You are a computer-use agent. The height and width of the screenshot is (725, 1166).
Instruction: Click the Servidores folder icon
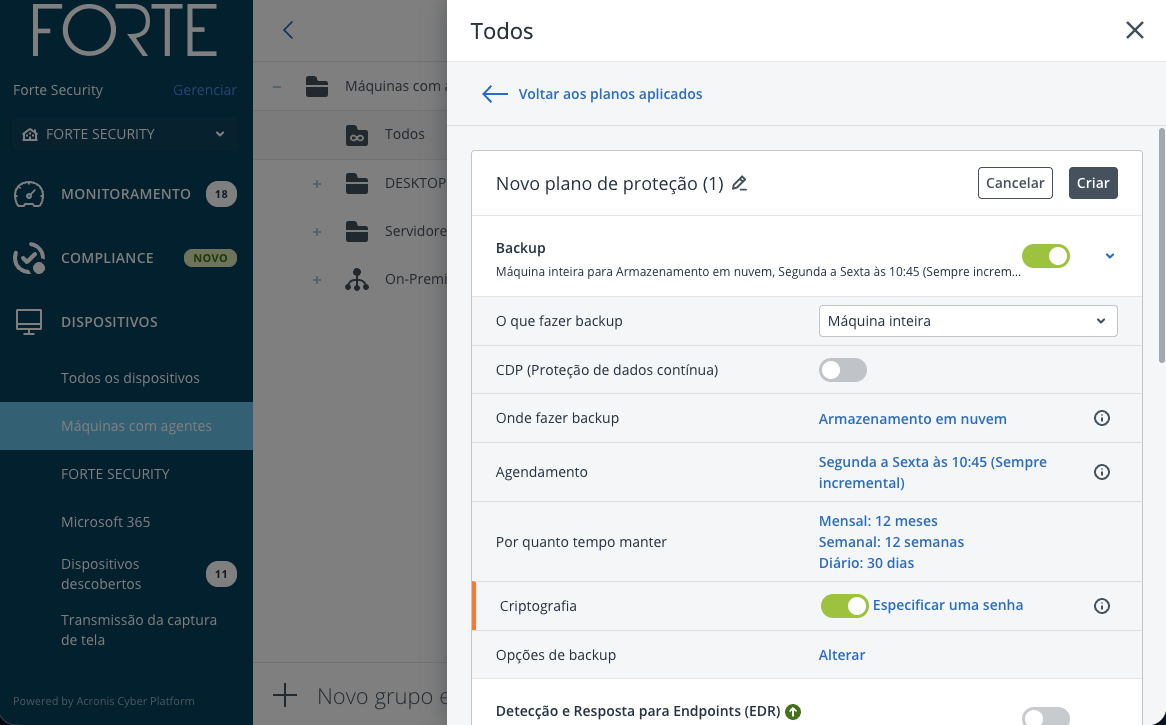tap(357, 231)
